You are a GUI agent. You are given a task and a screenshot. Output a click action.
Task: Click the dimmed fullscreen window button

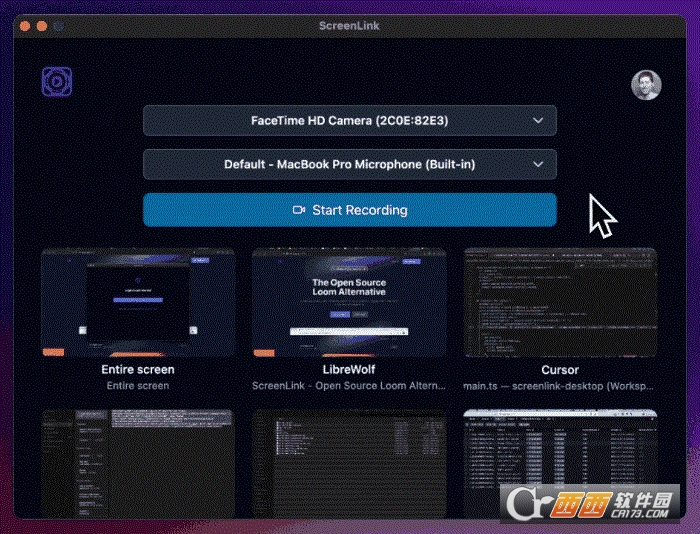[x=58, y=26]
